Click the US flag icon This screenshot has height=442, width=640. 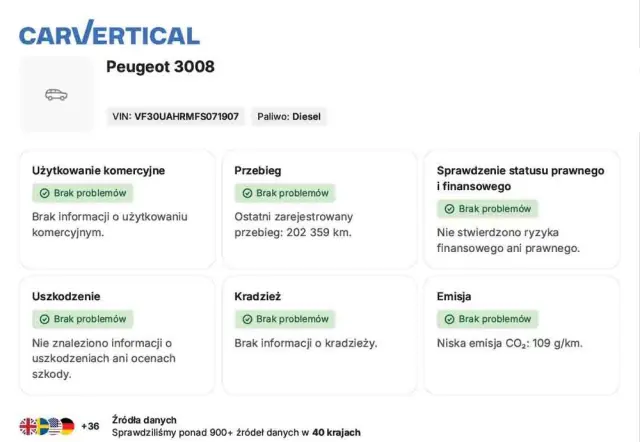click(x=54, y=426)
